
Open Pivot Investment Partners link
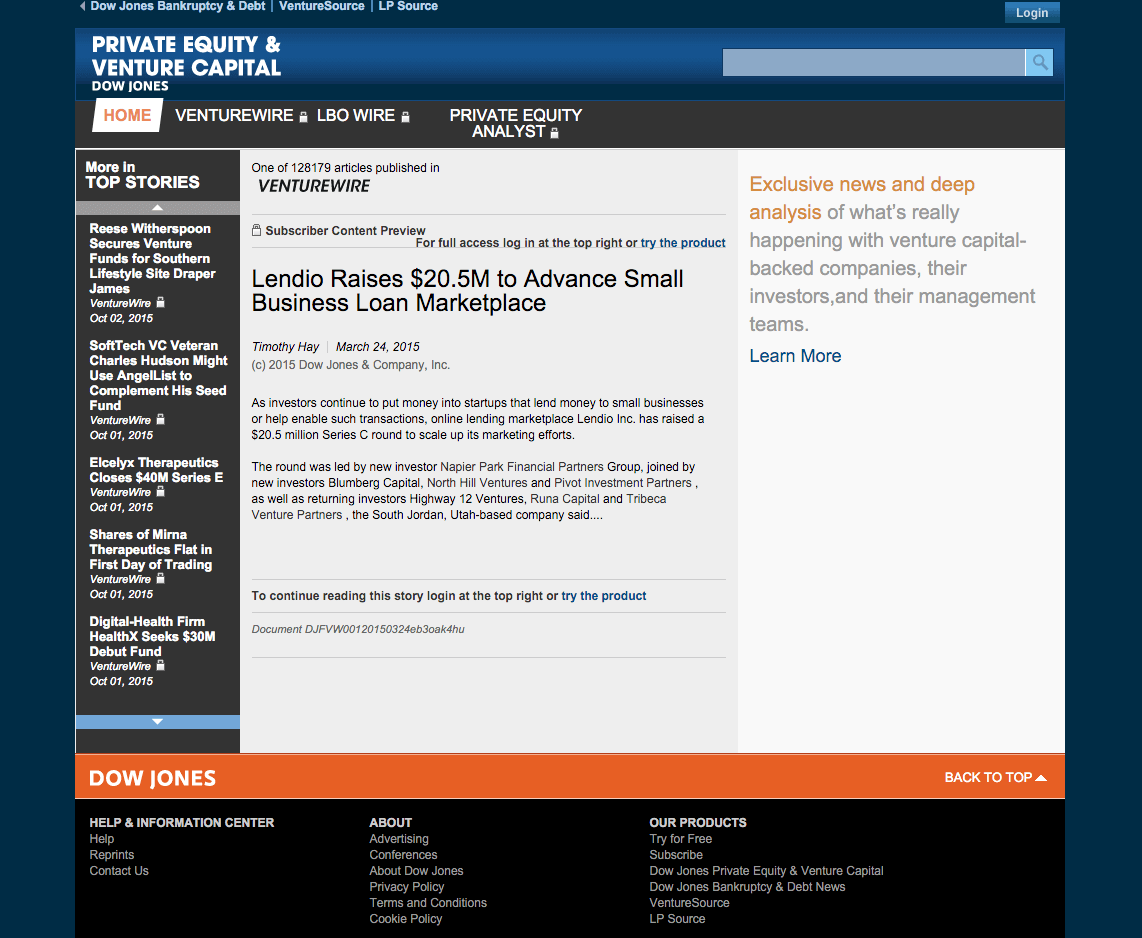coord(623,483)
